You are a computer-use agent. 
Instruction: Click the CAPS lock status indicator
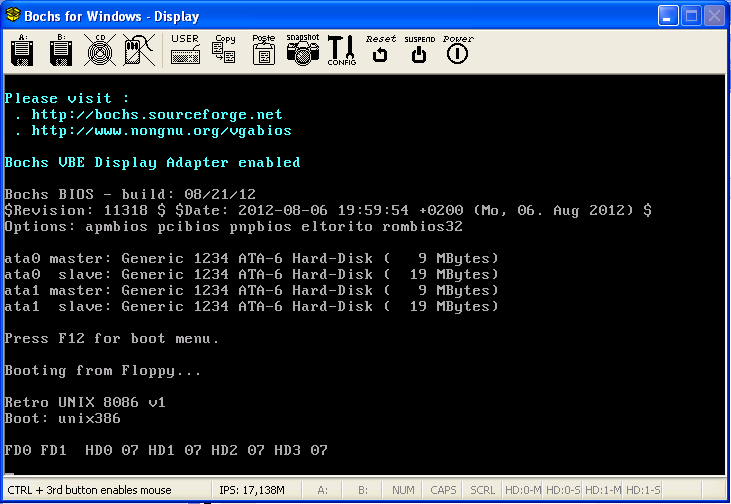[443, 490]
